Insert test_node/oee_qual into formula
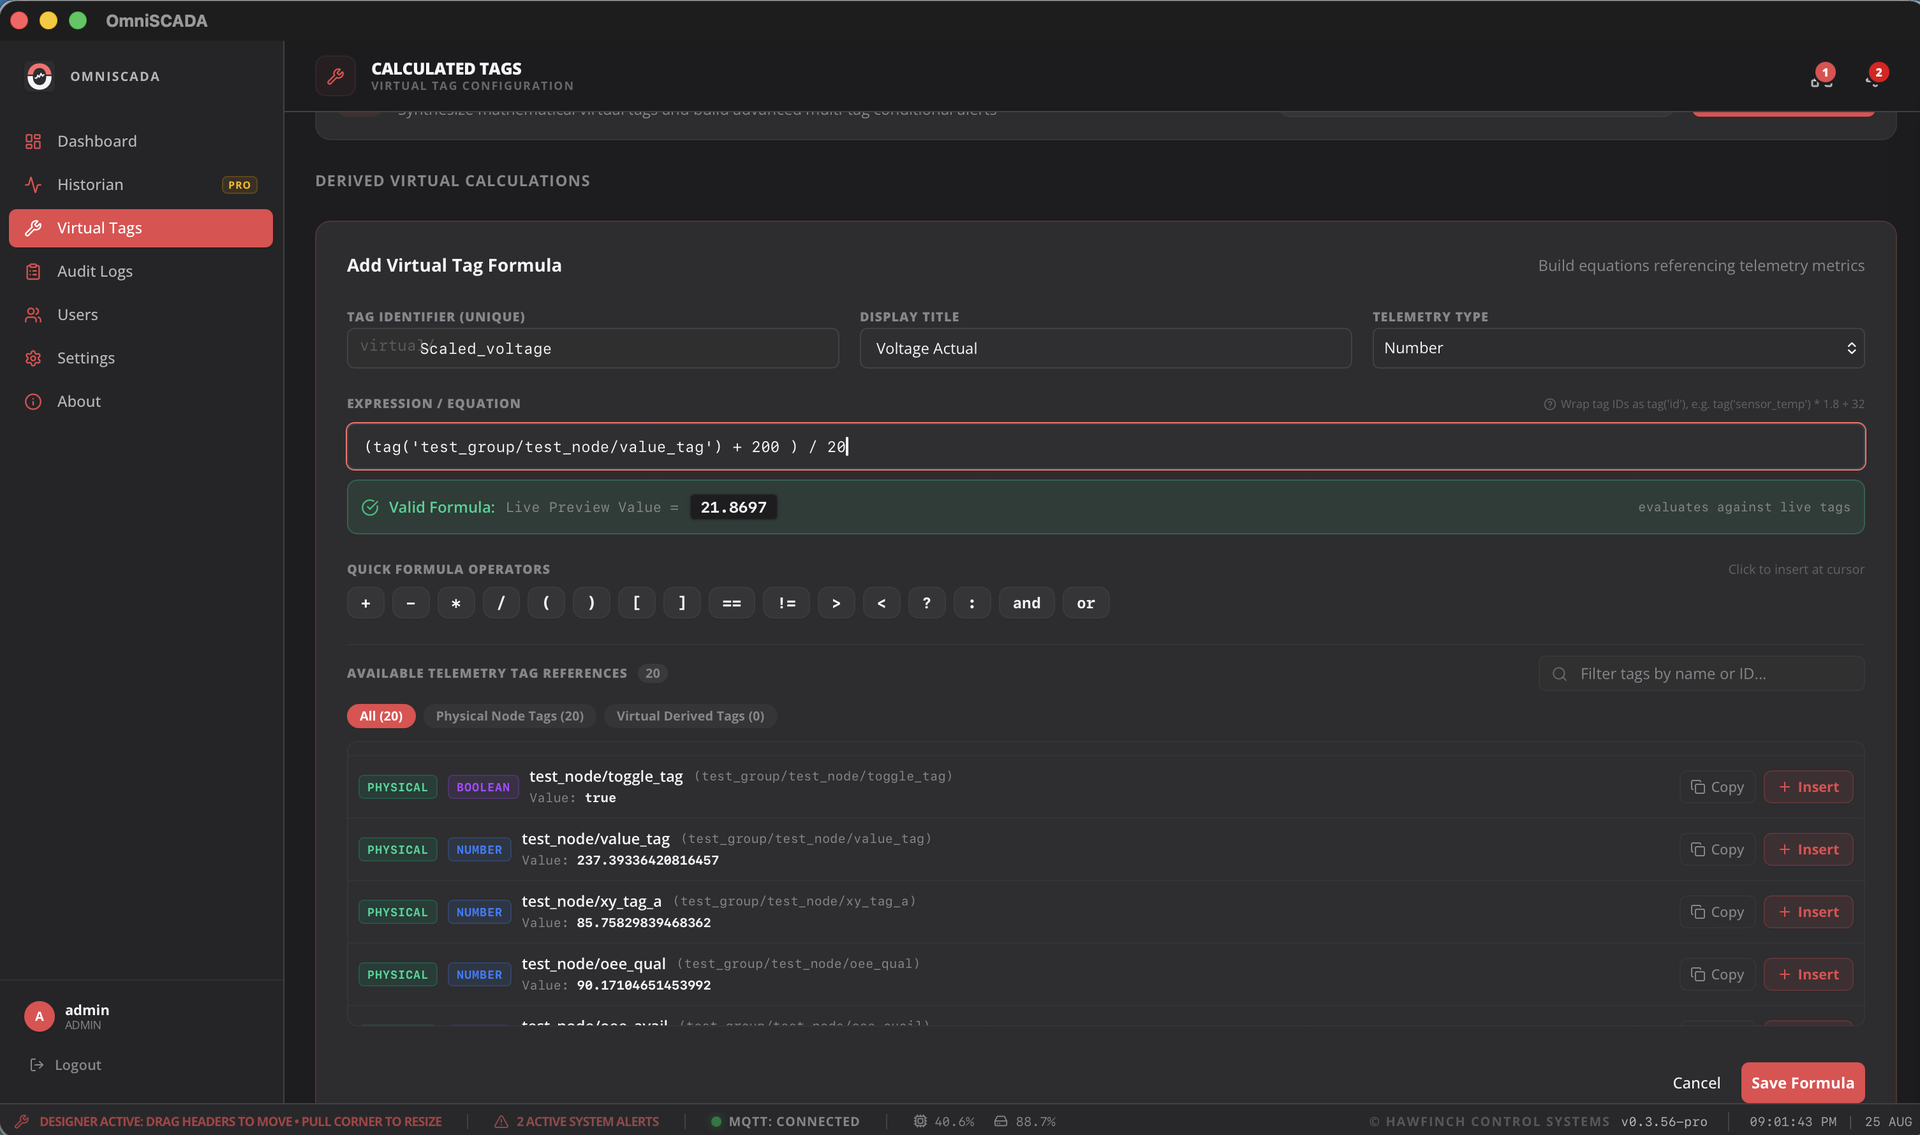This screenshot has width=1920, height=1135. (1808, 975)
